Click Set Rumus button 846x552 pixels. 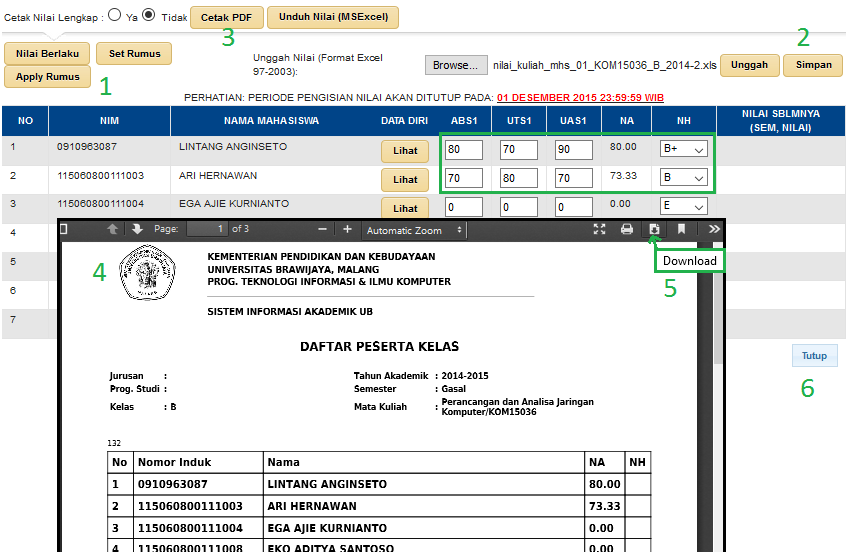point(134,53)
